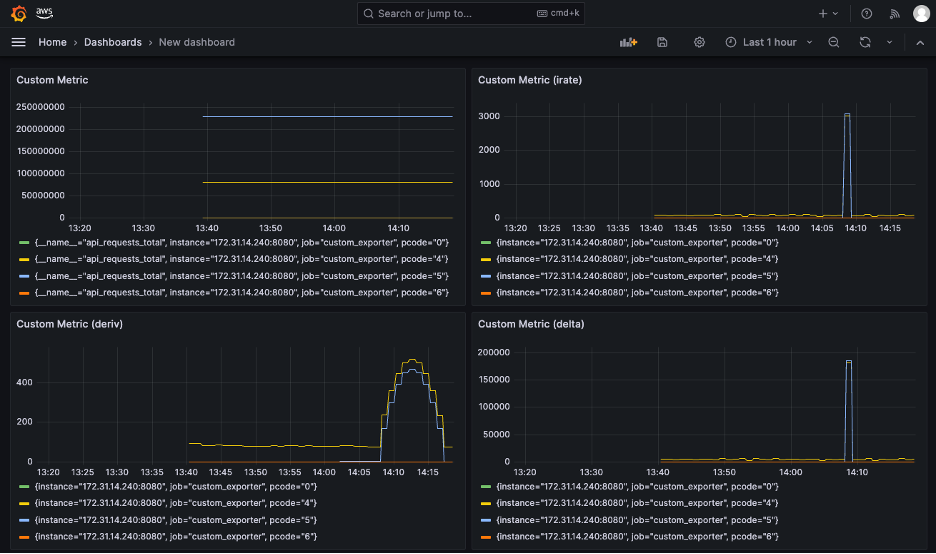Open the user profile avatar

921,14
